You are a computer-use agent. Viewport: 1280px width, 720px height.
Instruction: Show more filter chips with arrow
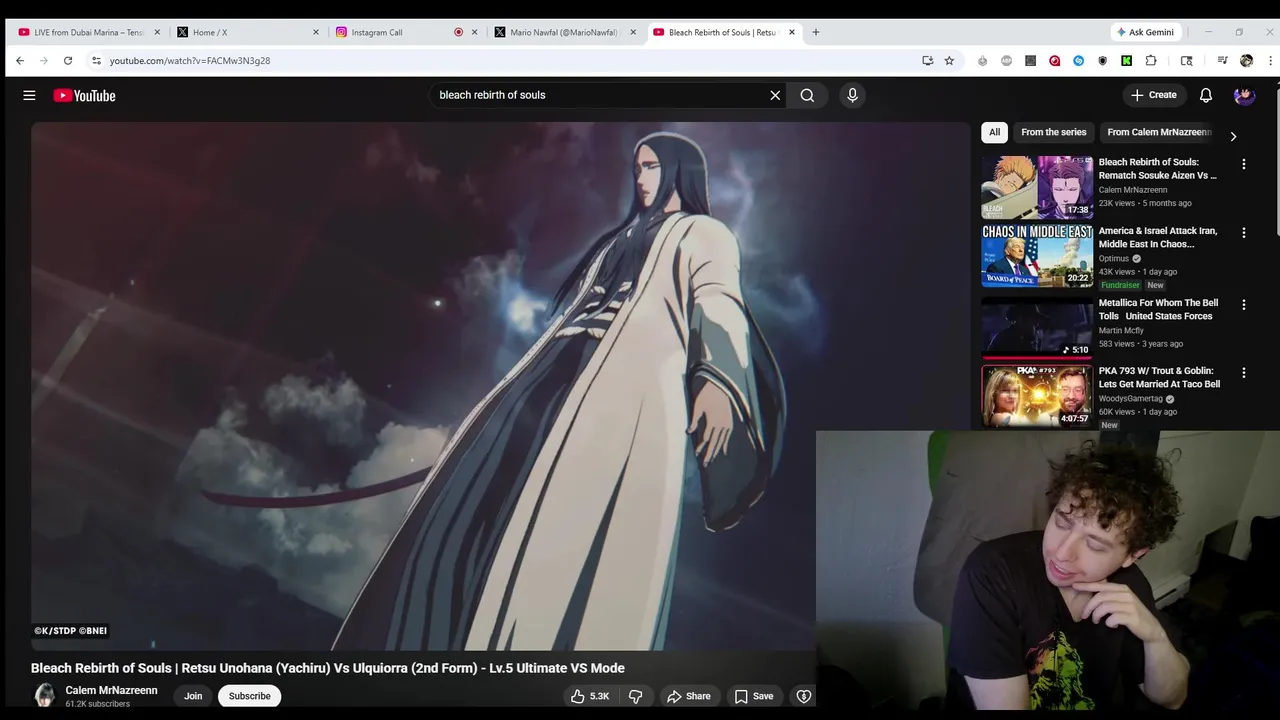point(1233,136)
